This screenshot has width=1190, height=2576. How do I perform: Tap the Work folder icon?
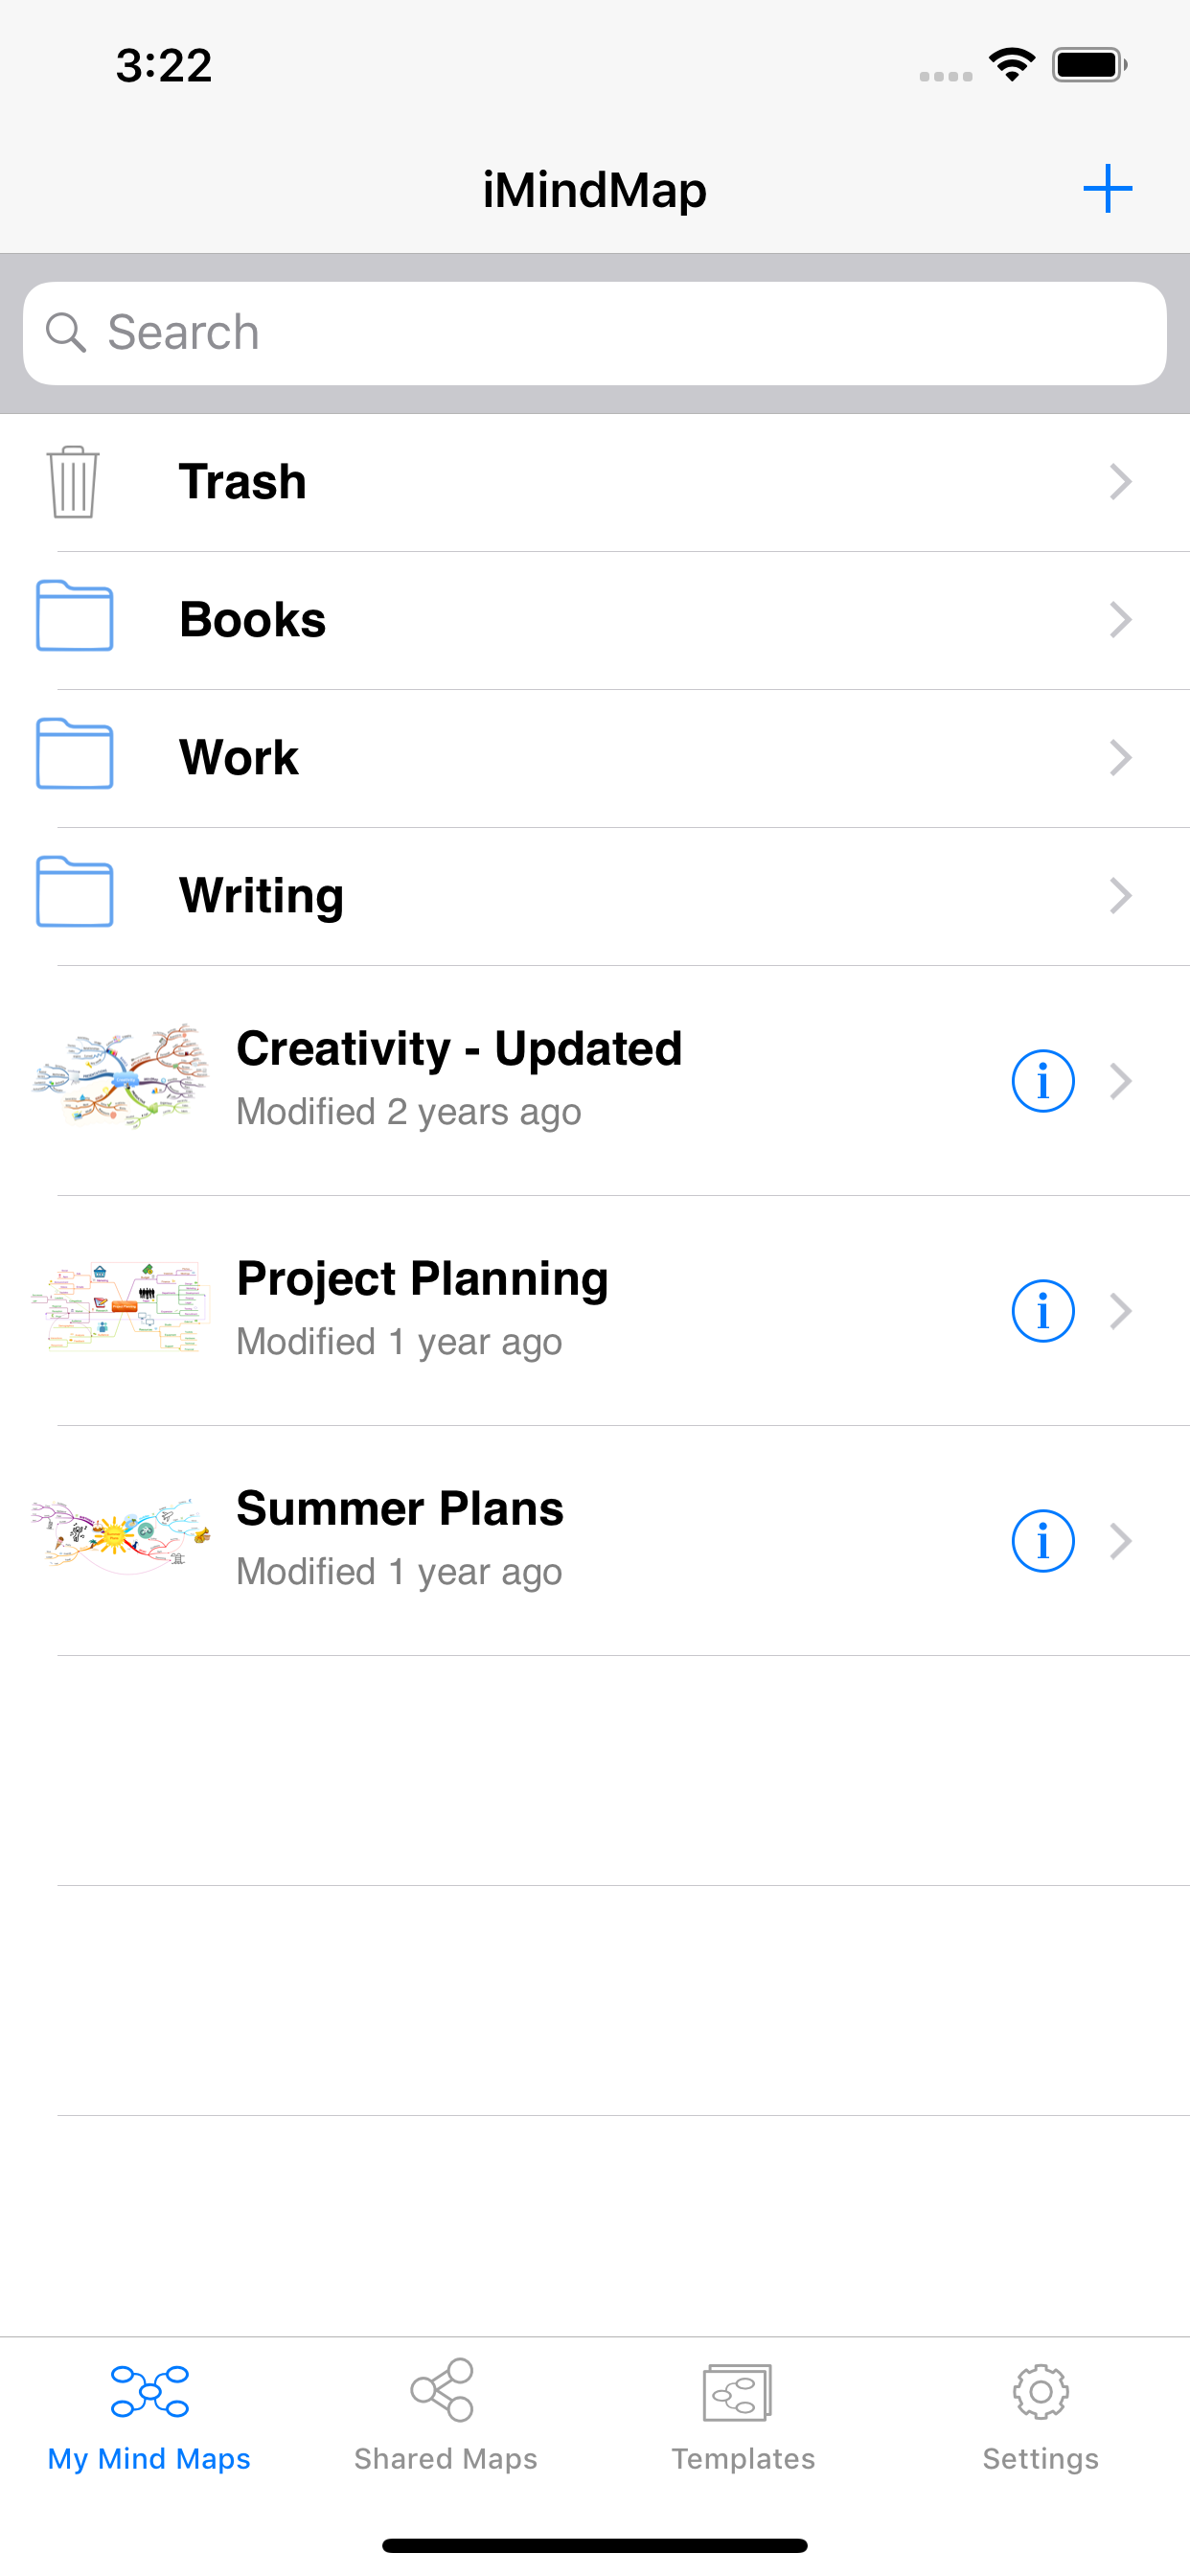[x=74, y=755]
